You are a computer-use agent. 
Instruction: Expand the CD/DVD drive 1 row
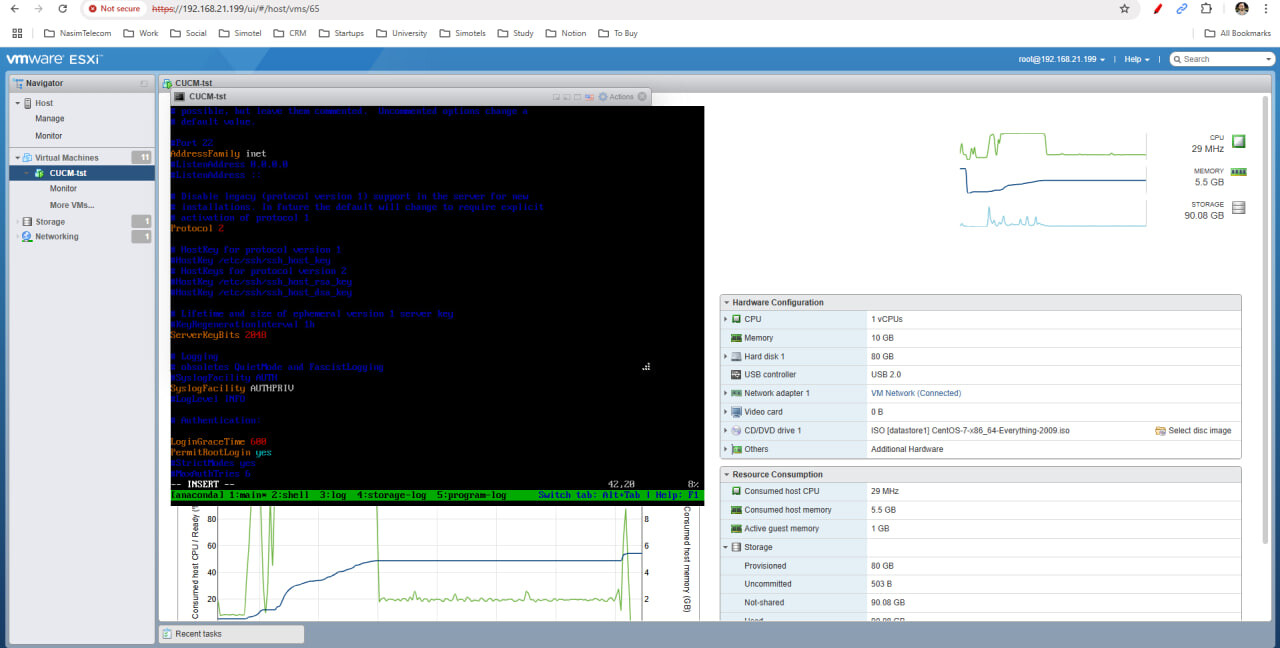point(726,430)
